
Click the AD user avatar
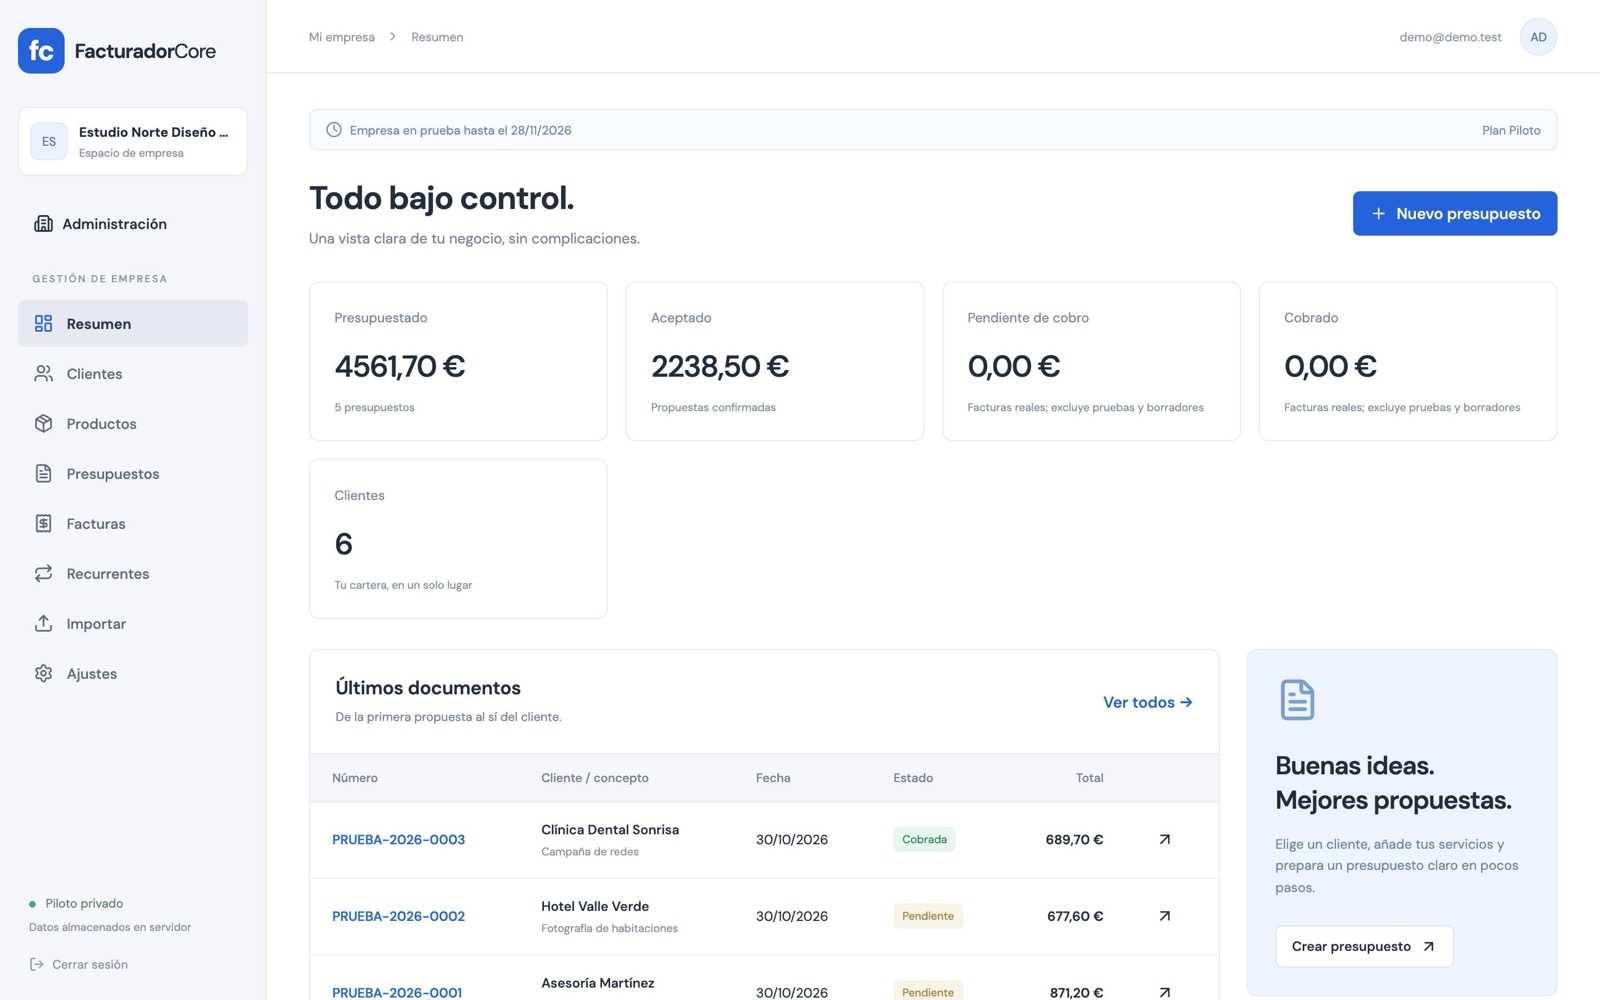(x=1538, y=37)
